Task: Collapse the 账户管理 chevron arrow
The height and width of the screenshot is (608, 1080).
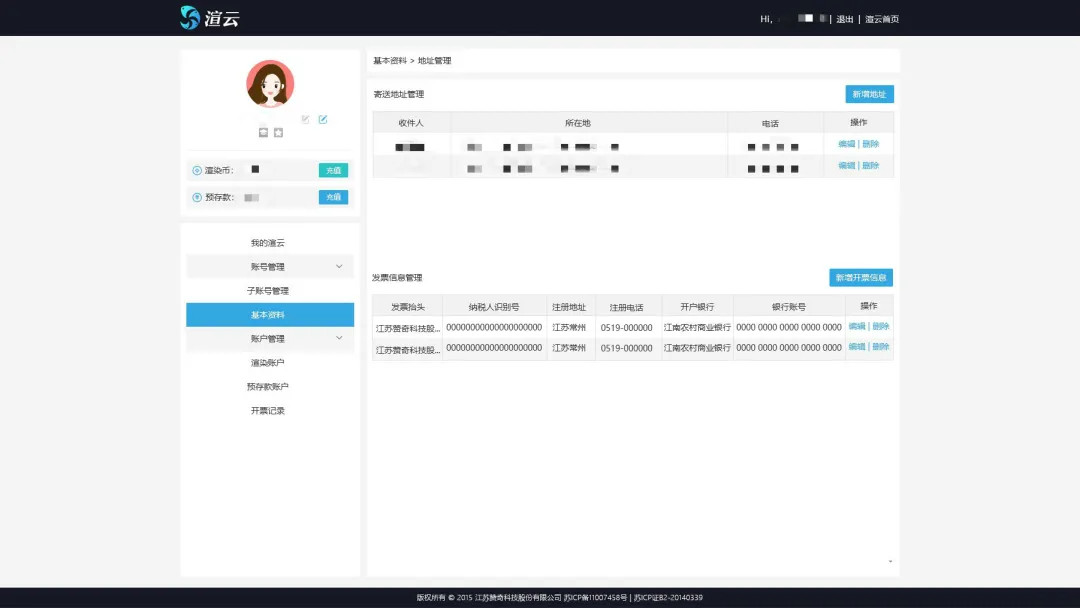Action: [x=339, y=338]
